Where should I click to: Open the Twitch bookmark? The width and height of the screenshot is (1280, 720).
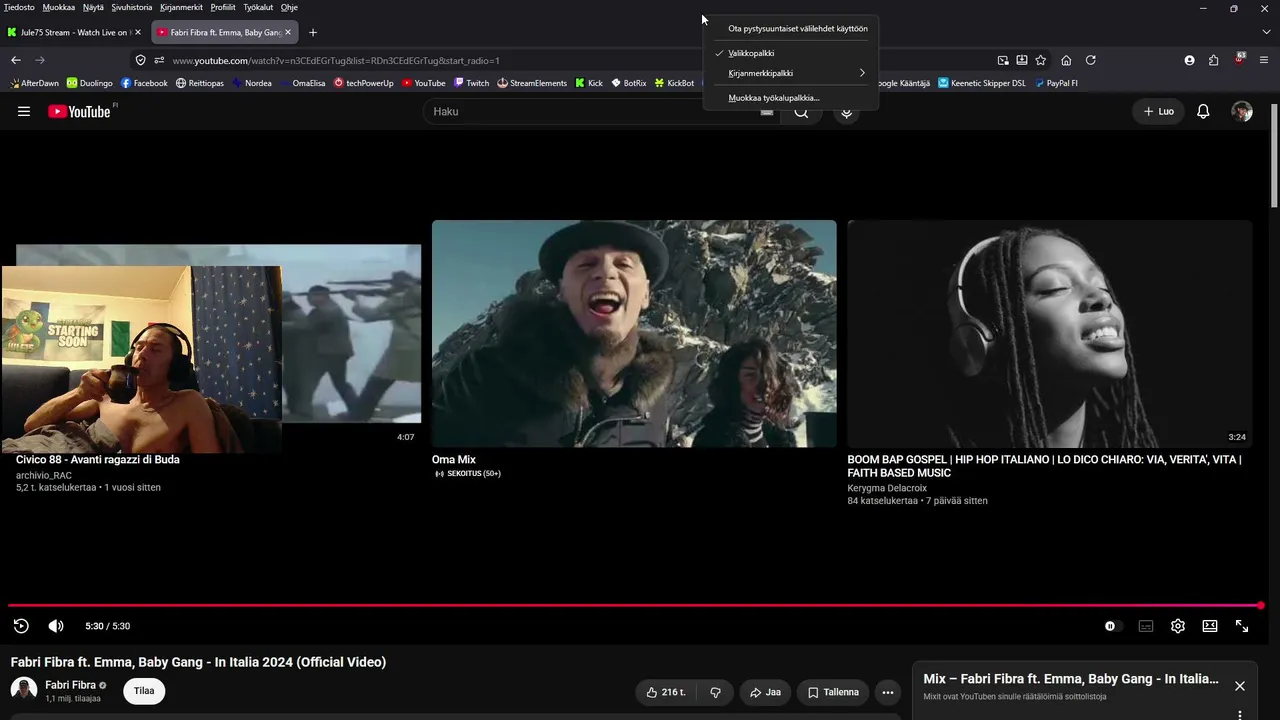[x=472, y=83]
